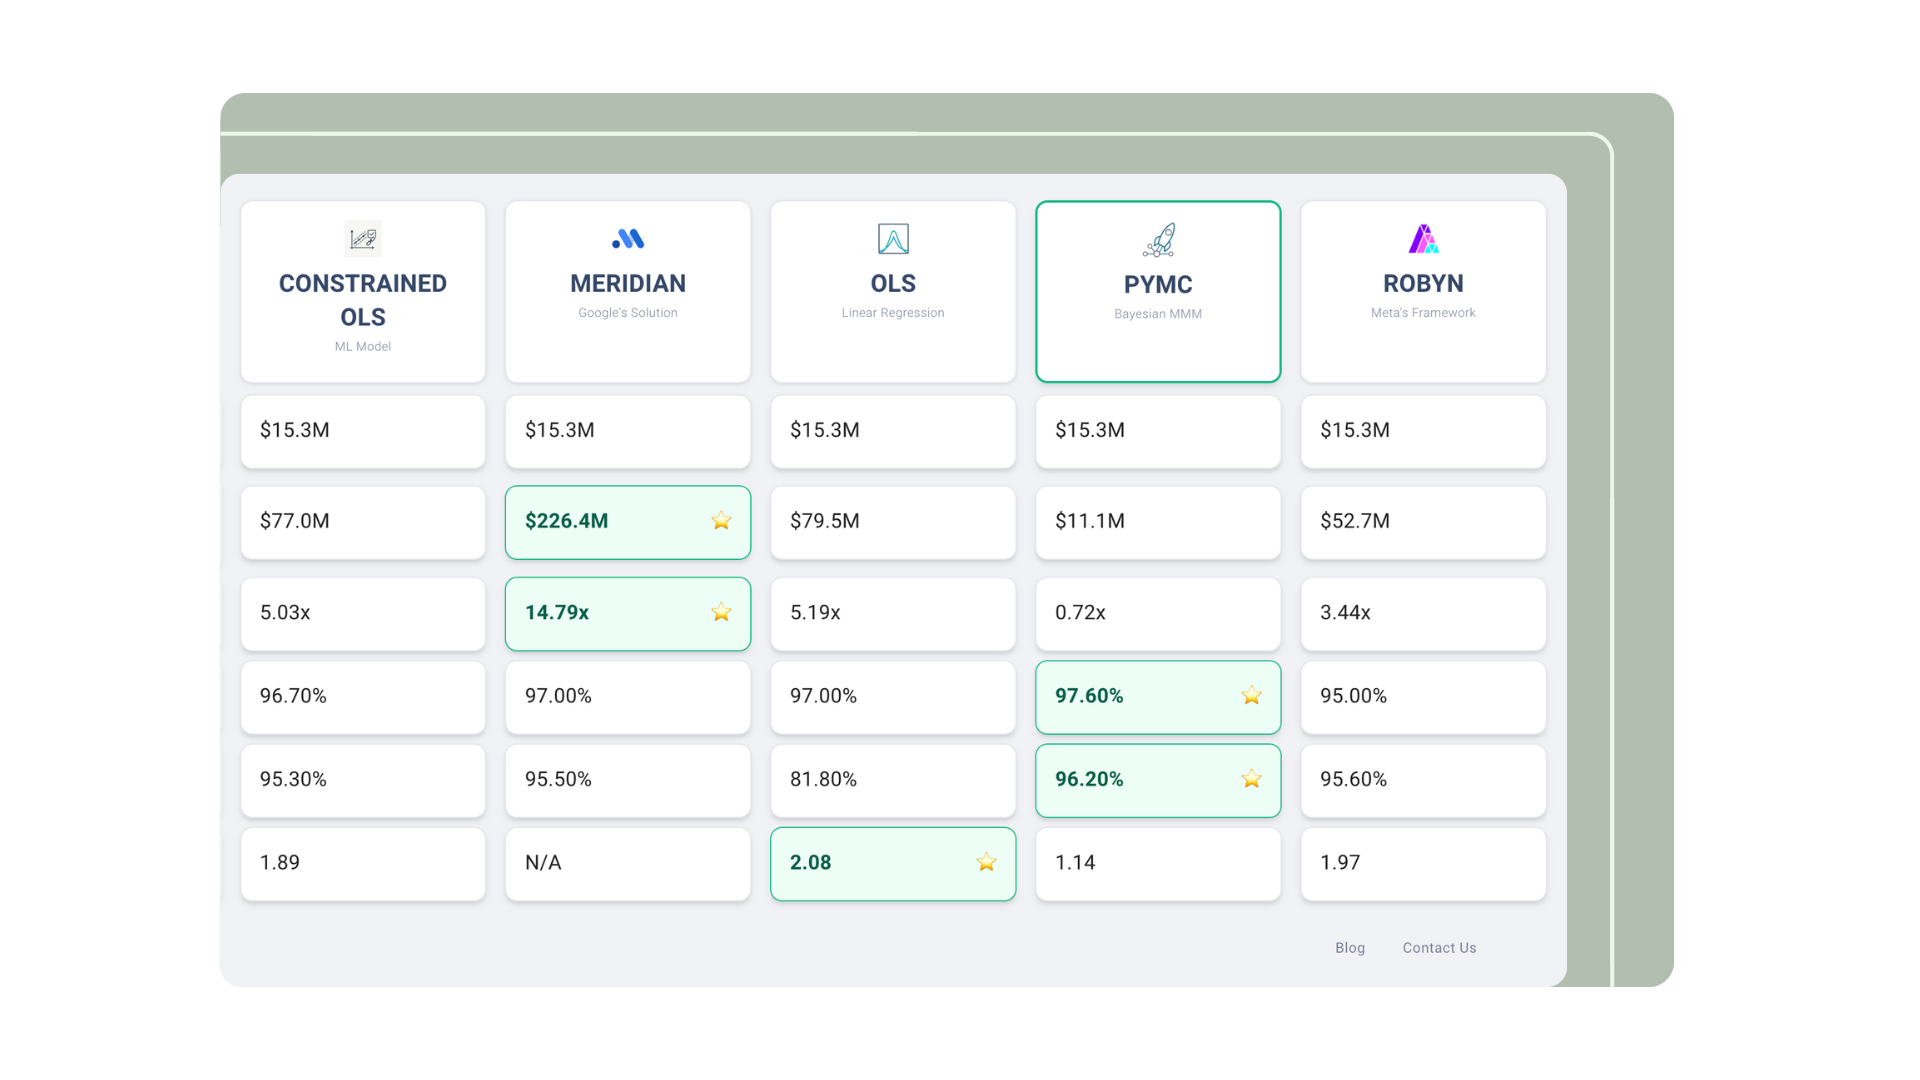1920x1080 pixels.
Task: Click the $77.0M value cell
Action: 363,522
